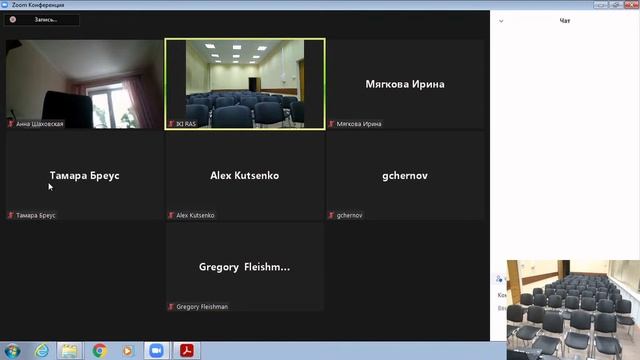Click the small 'Мягкова Ирина' name label
640x360 pixels.
(x=359, y=124)
